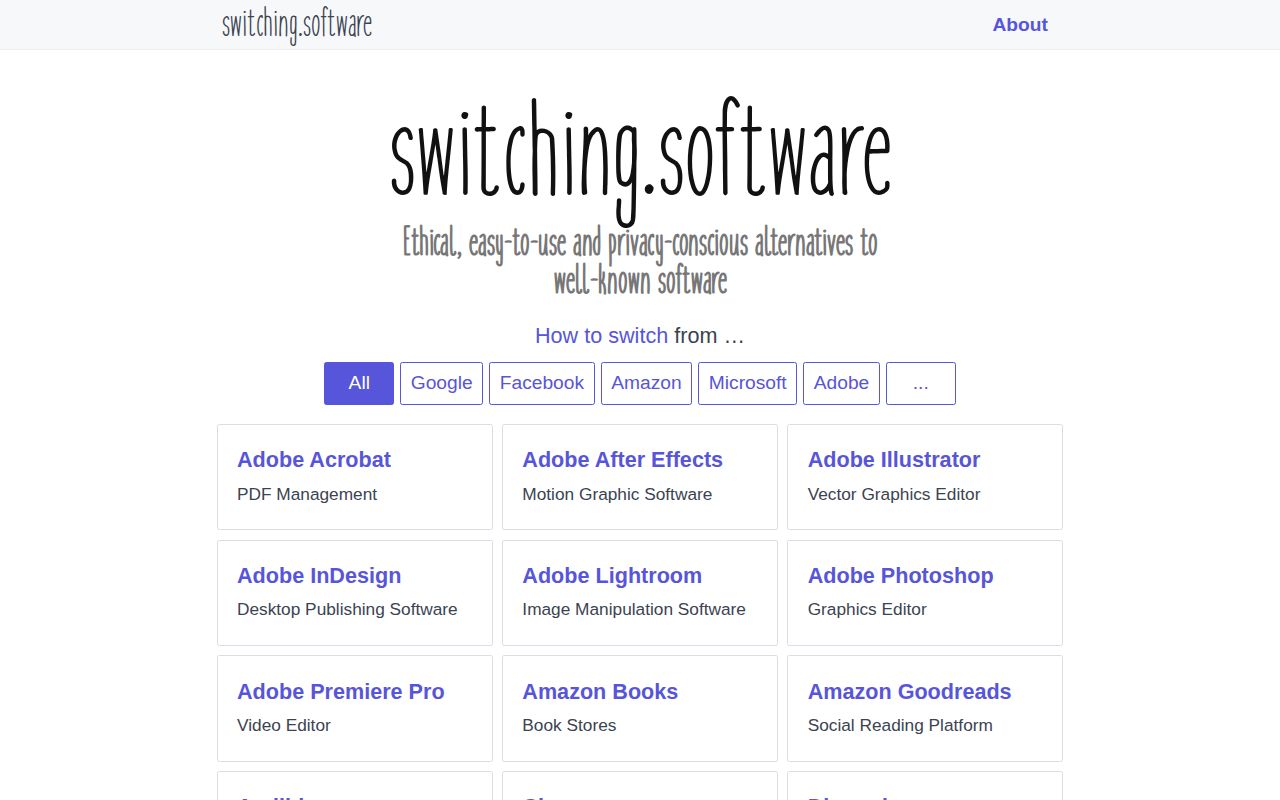This screenshot has height=800, width=1280.
Task: Filter alternatives by Facebook
Action: click(x=541, y=383)
